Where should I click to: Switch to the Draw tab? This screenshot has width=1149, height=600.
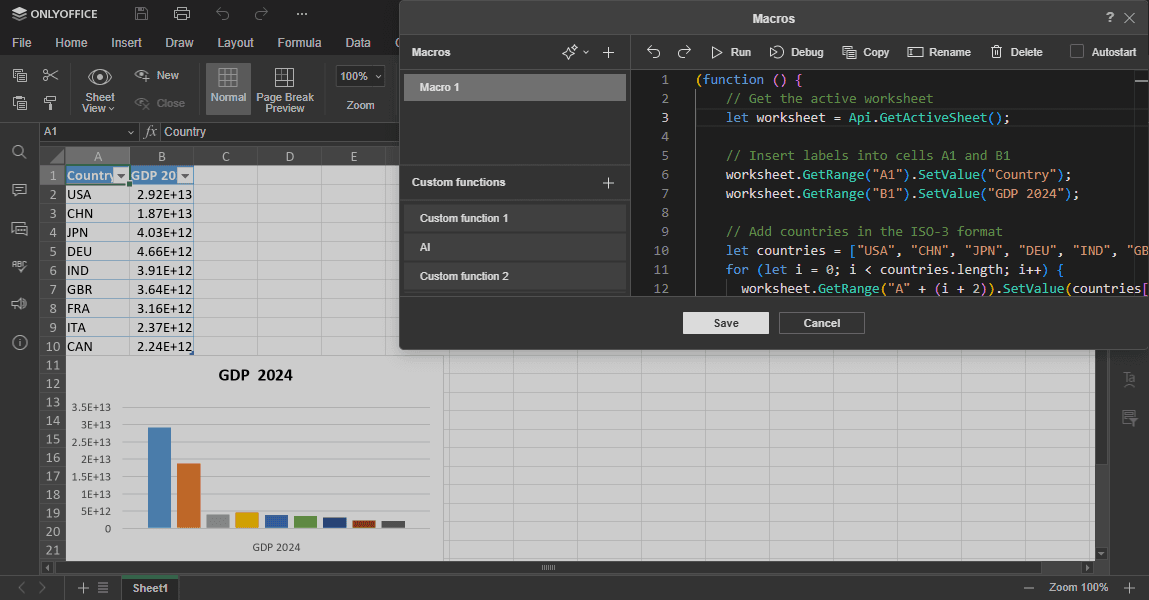point(179,42)
